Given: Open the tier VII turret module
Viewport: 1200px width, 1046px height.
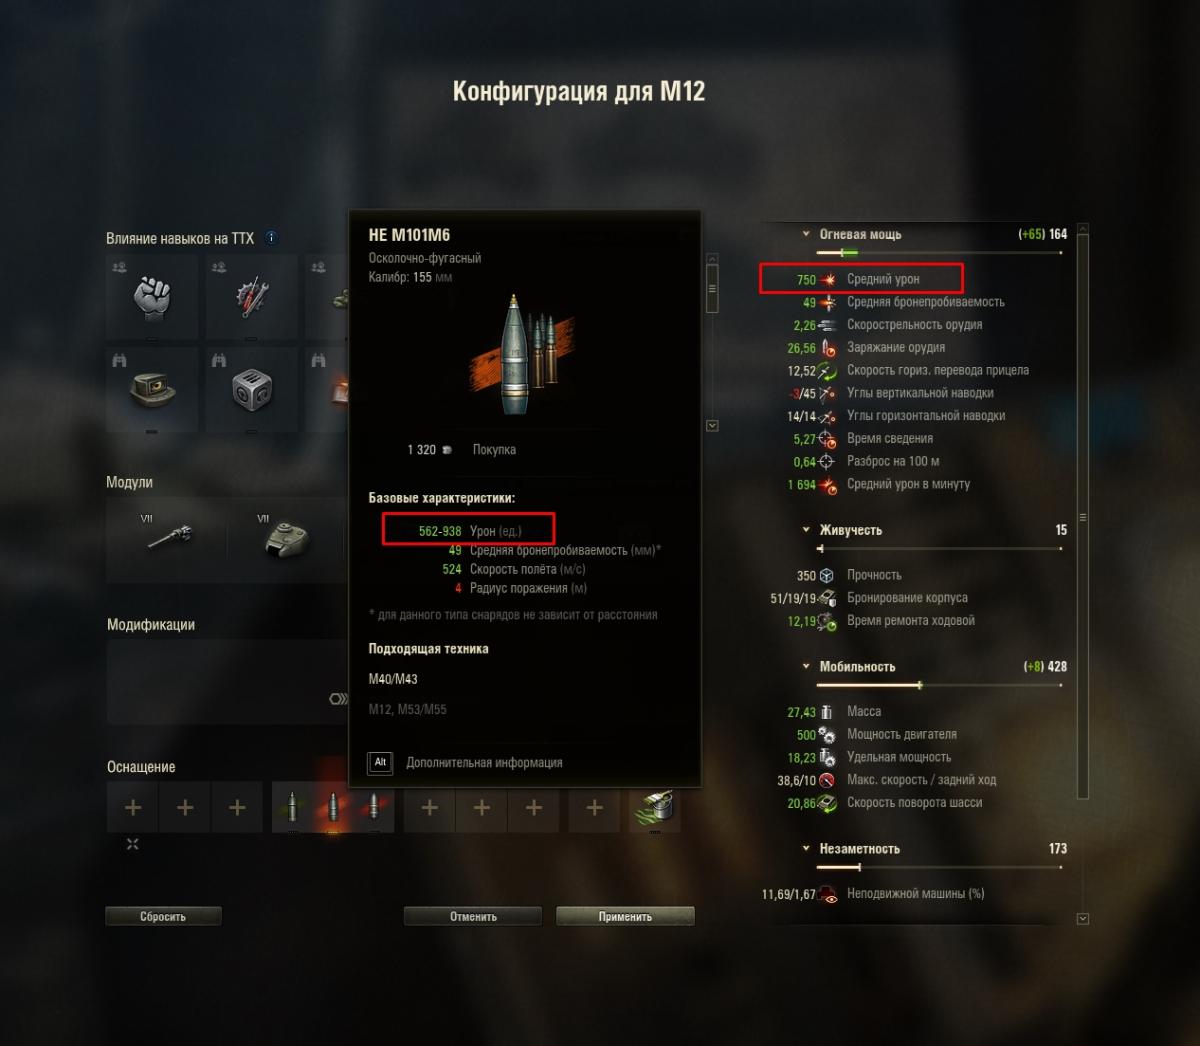Looking at the screenshot, I should [x=286, y=540].
